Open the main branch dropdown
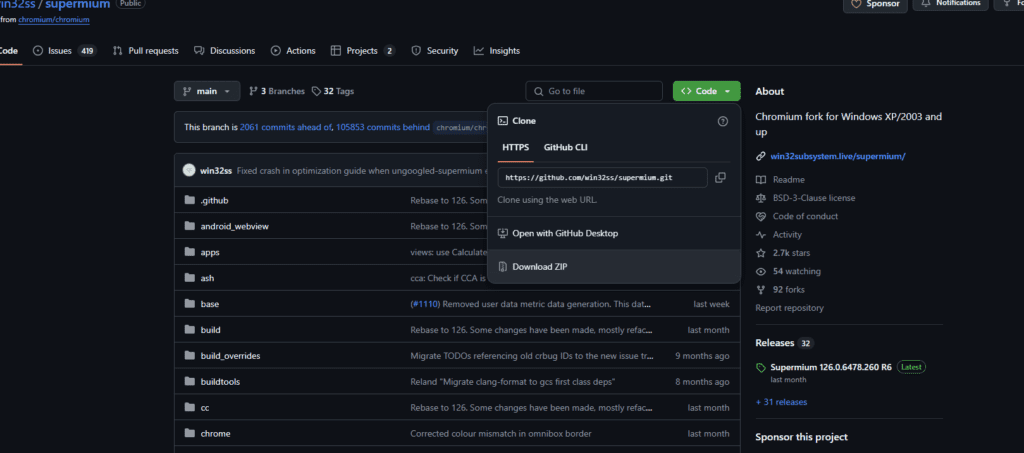Screen dimensions: 1024x453 206,91
